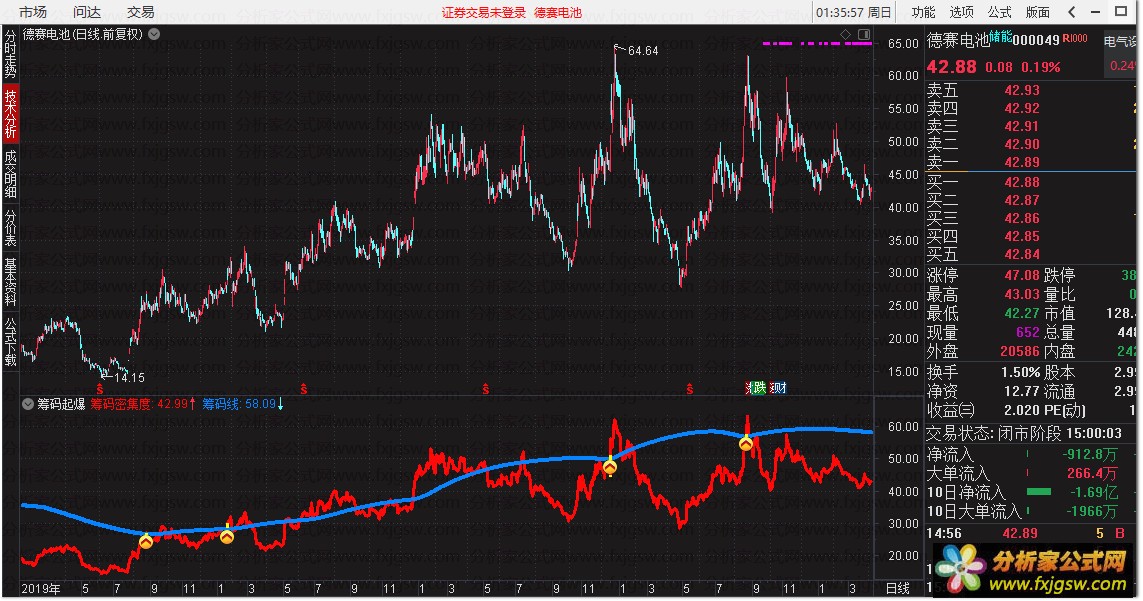
Task: Click the 卖一 price 42.89
Action: [x=1022, y=163]
